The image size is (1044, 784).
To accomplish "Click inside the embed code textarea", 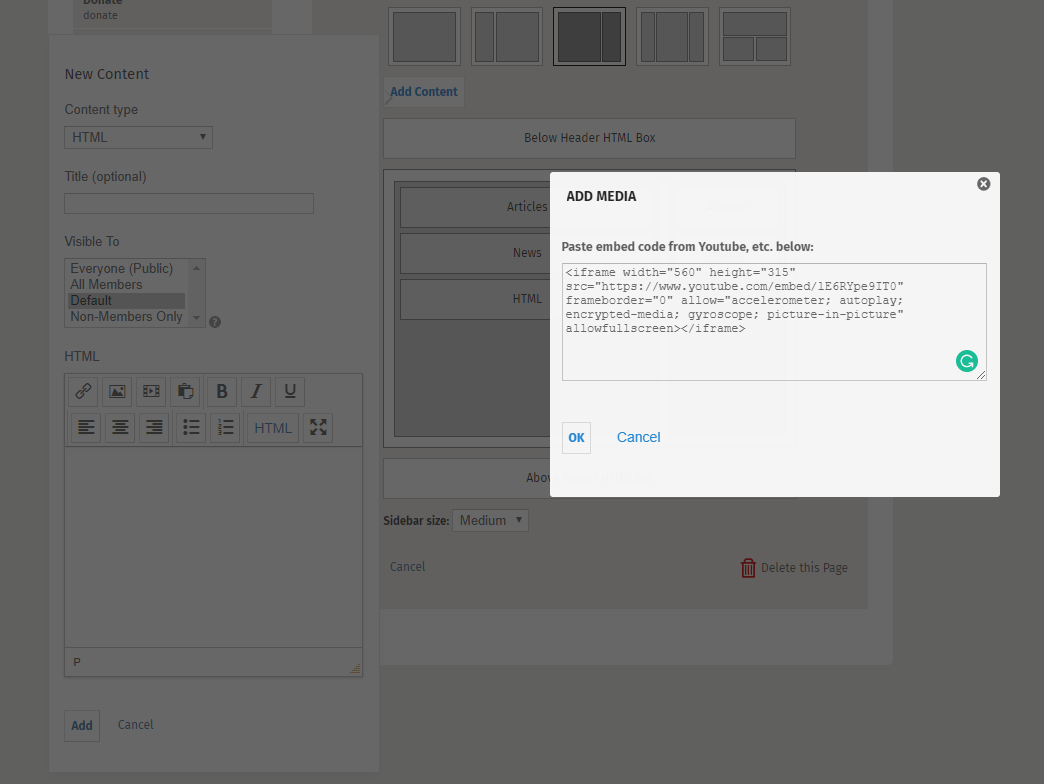I will (774, 322).
